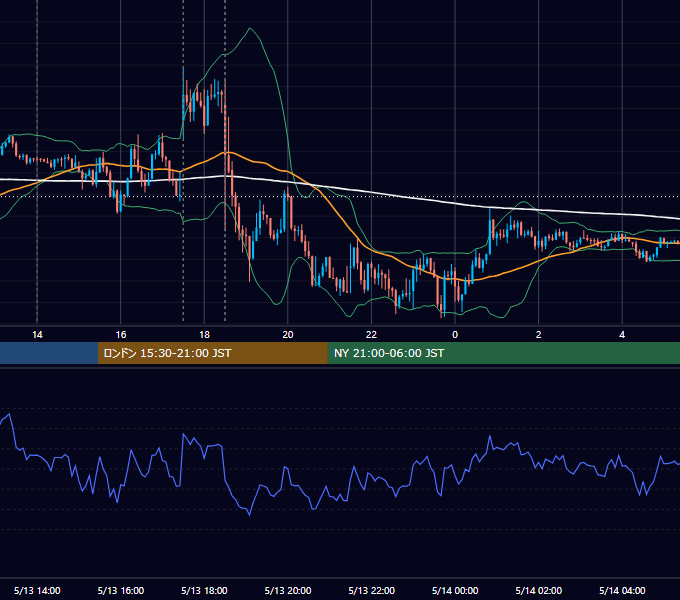The image size is (680, 600).
Task: Click the '5/14 00:00' date label
Action: tap(455, 590)
